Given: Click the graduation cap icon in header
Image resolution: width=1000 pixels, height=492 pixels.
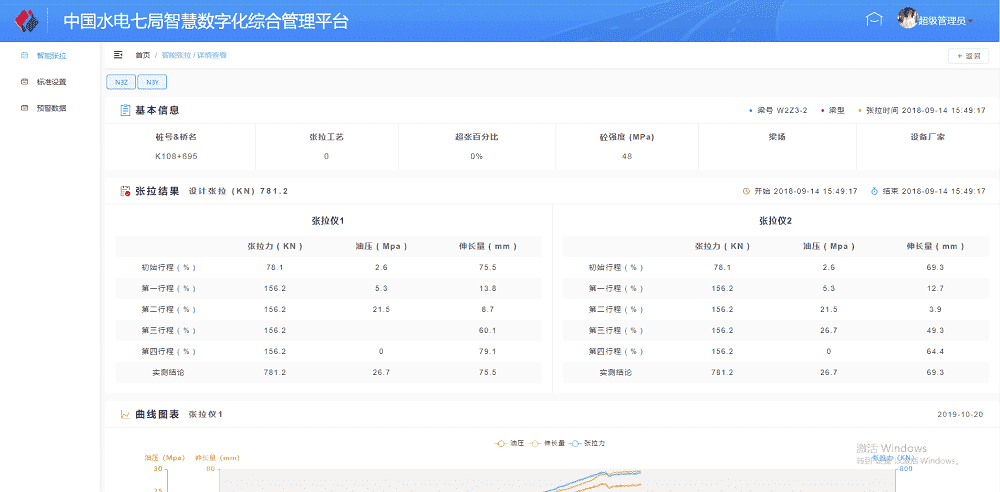Looking at the screenshot, I should click(x=874, y=20).
